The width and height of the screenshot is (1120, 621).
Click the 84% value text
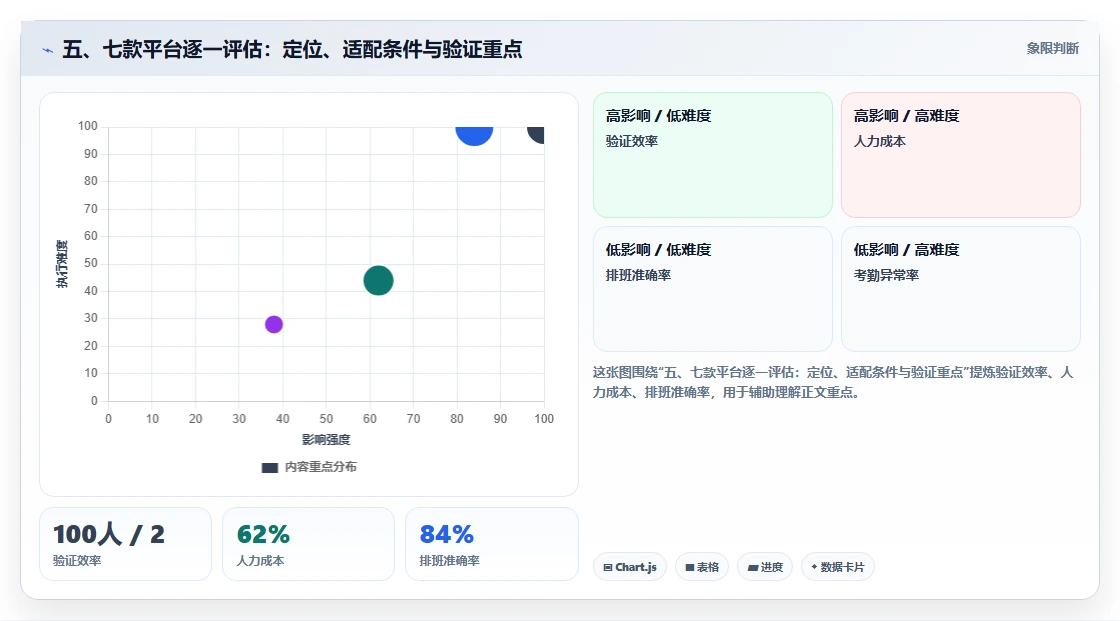(446, 535)
